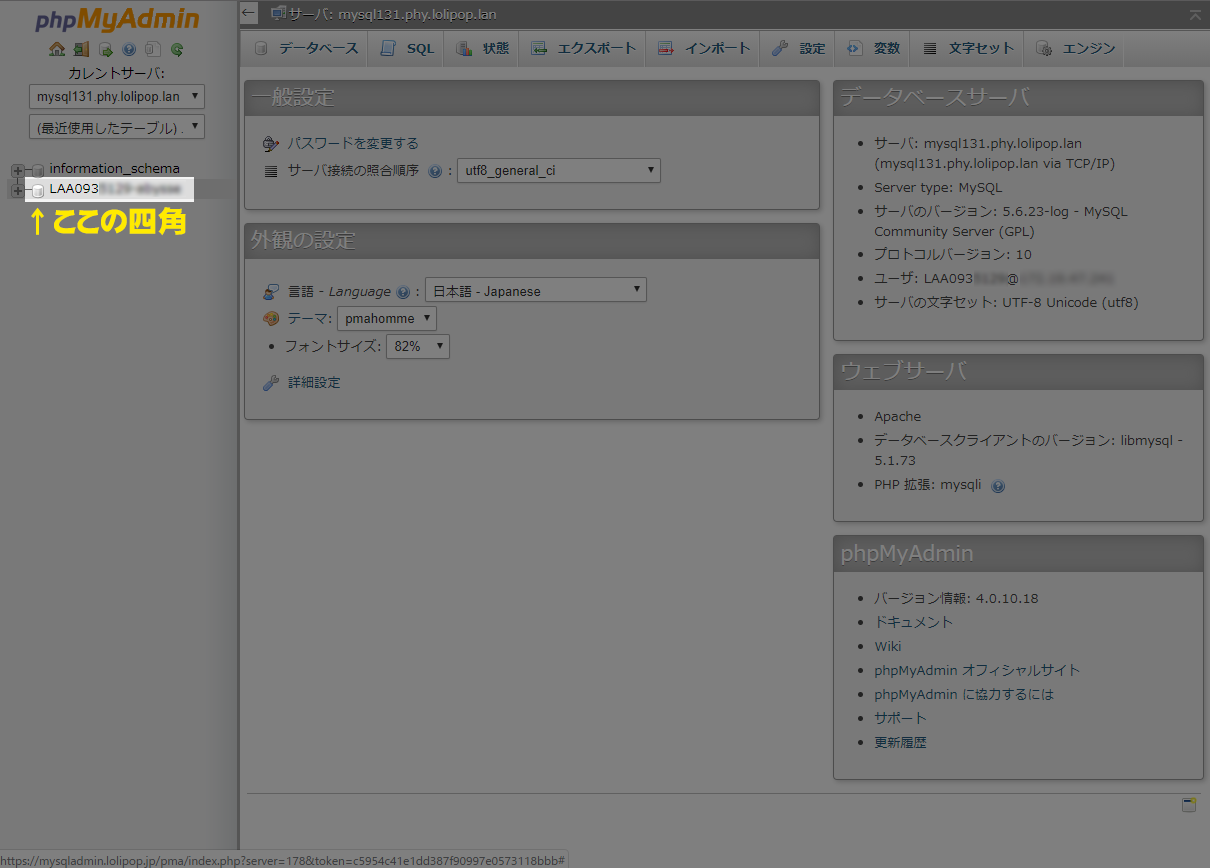Collapse the top bar with double chevron
The height and width of the screenshot is (868, 1210).
coord(1196,15)
